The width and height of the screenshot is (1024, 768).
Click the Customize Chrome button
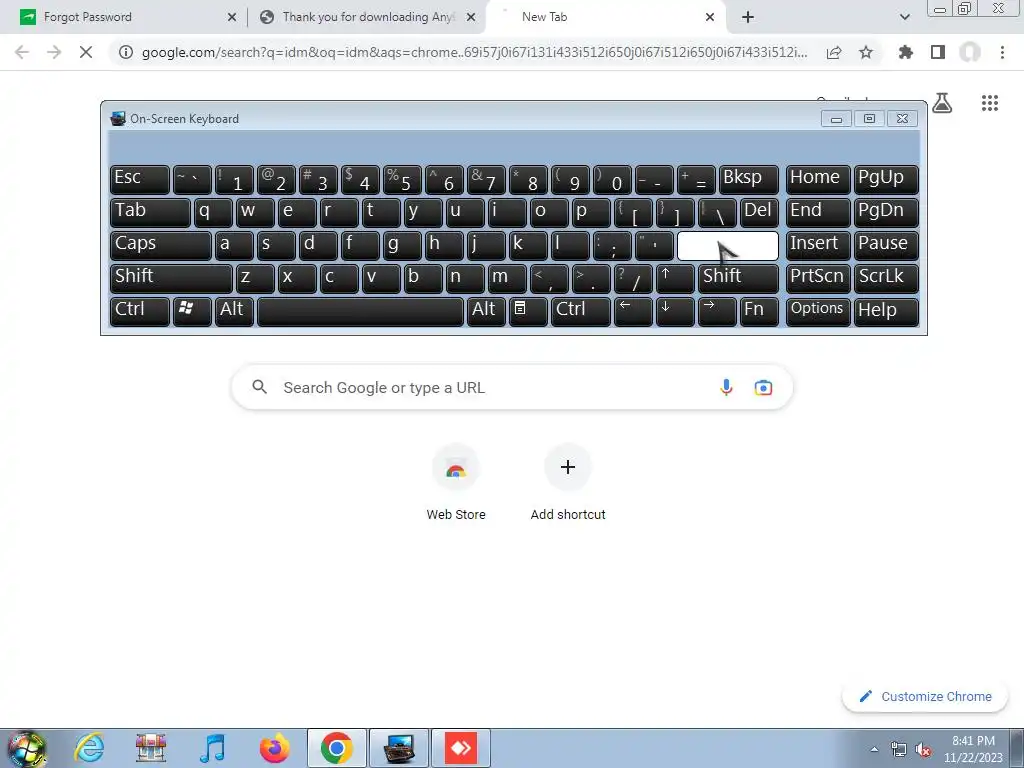926,697
